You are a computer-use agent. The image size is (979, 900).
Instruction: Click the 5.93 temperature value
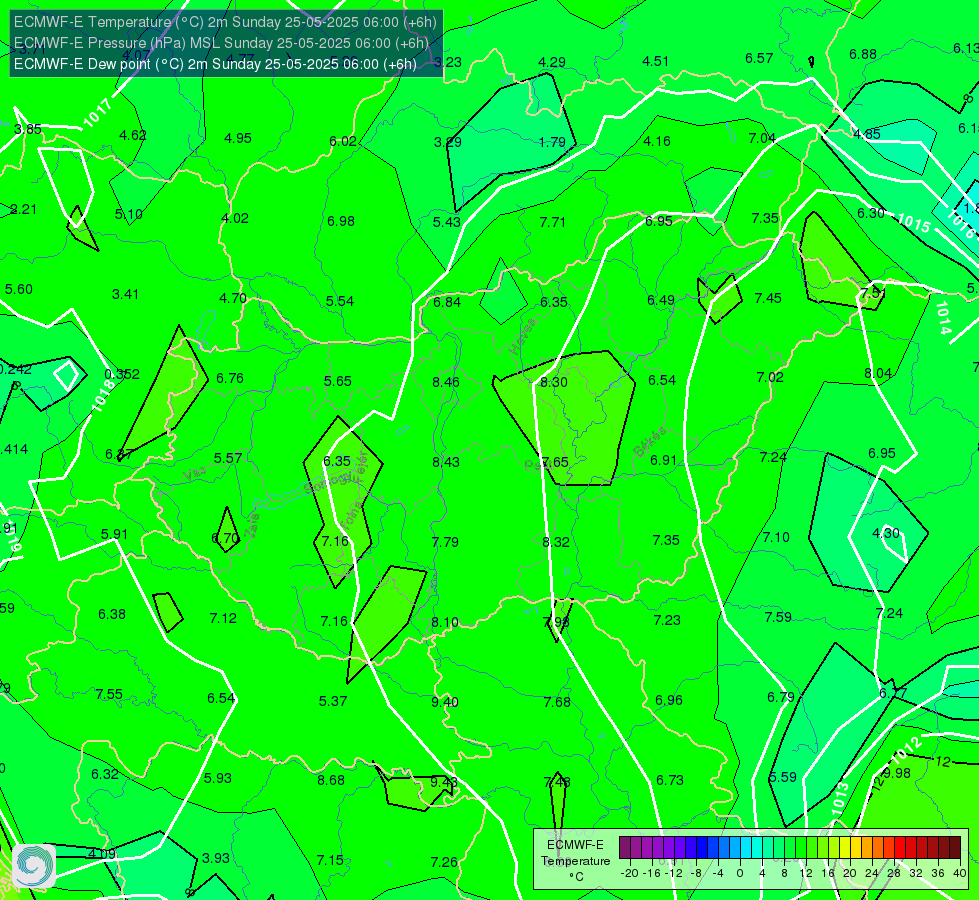tap(218, 778)
